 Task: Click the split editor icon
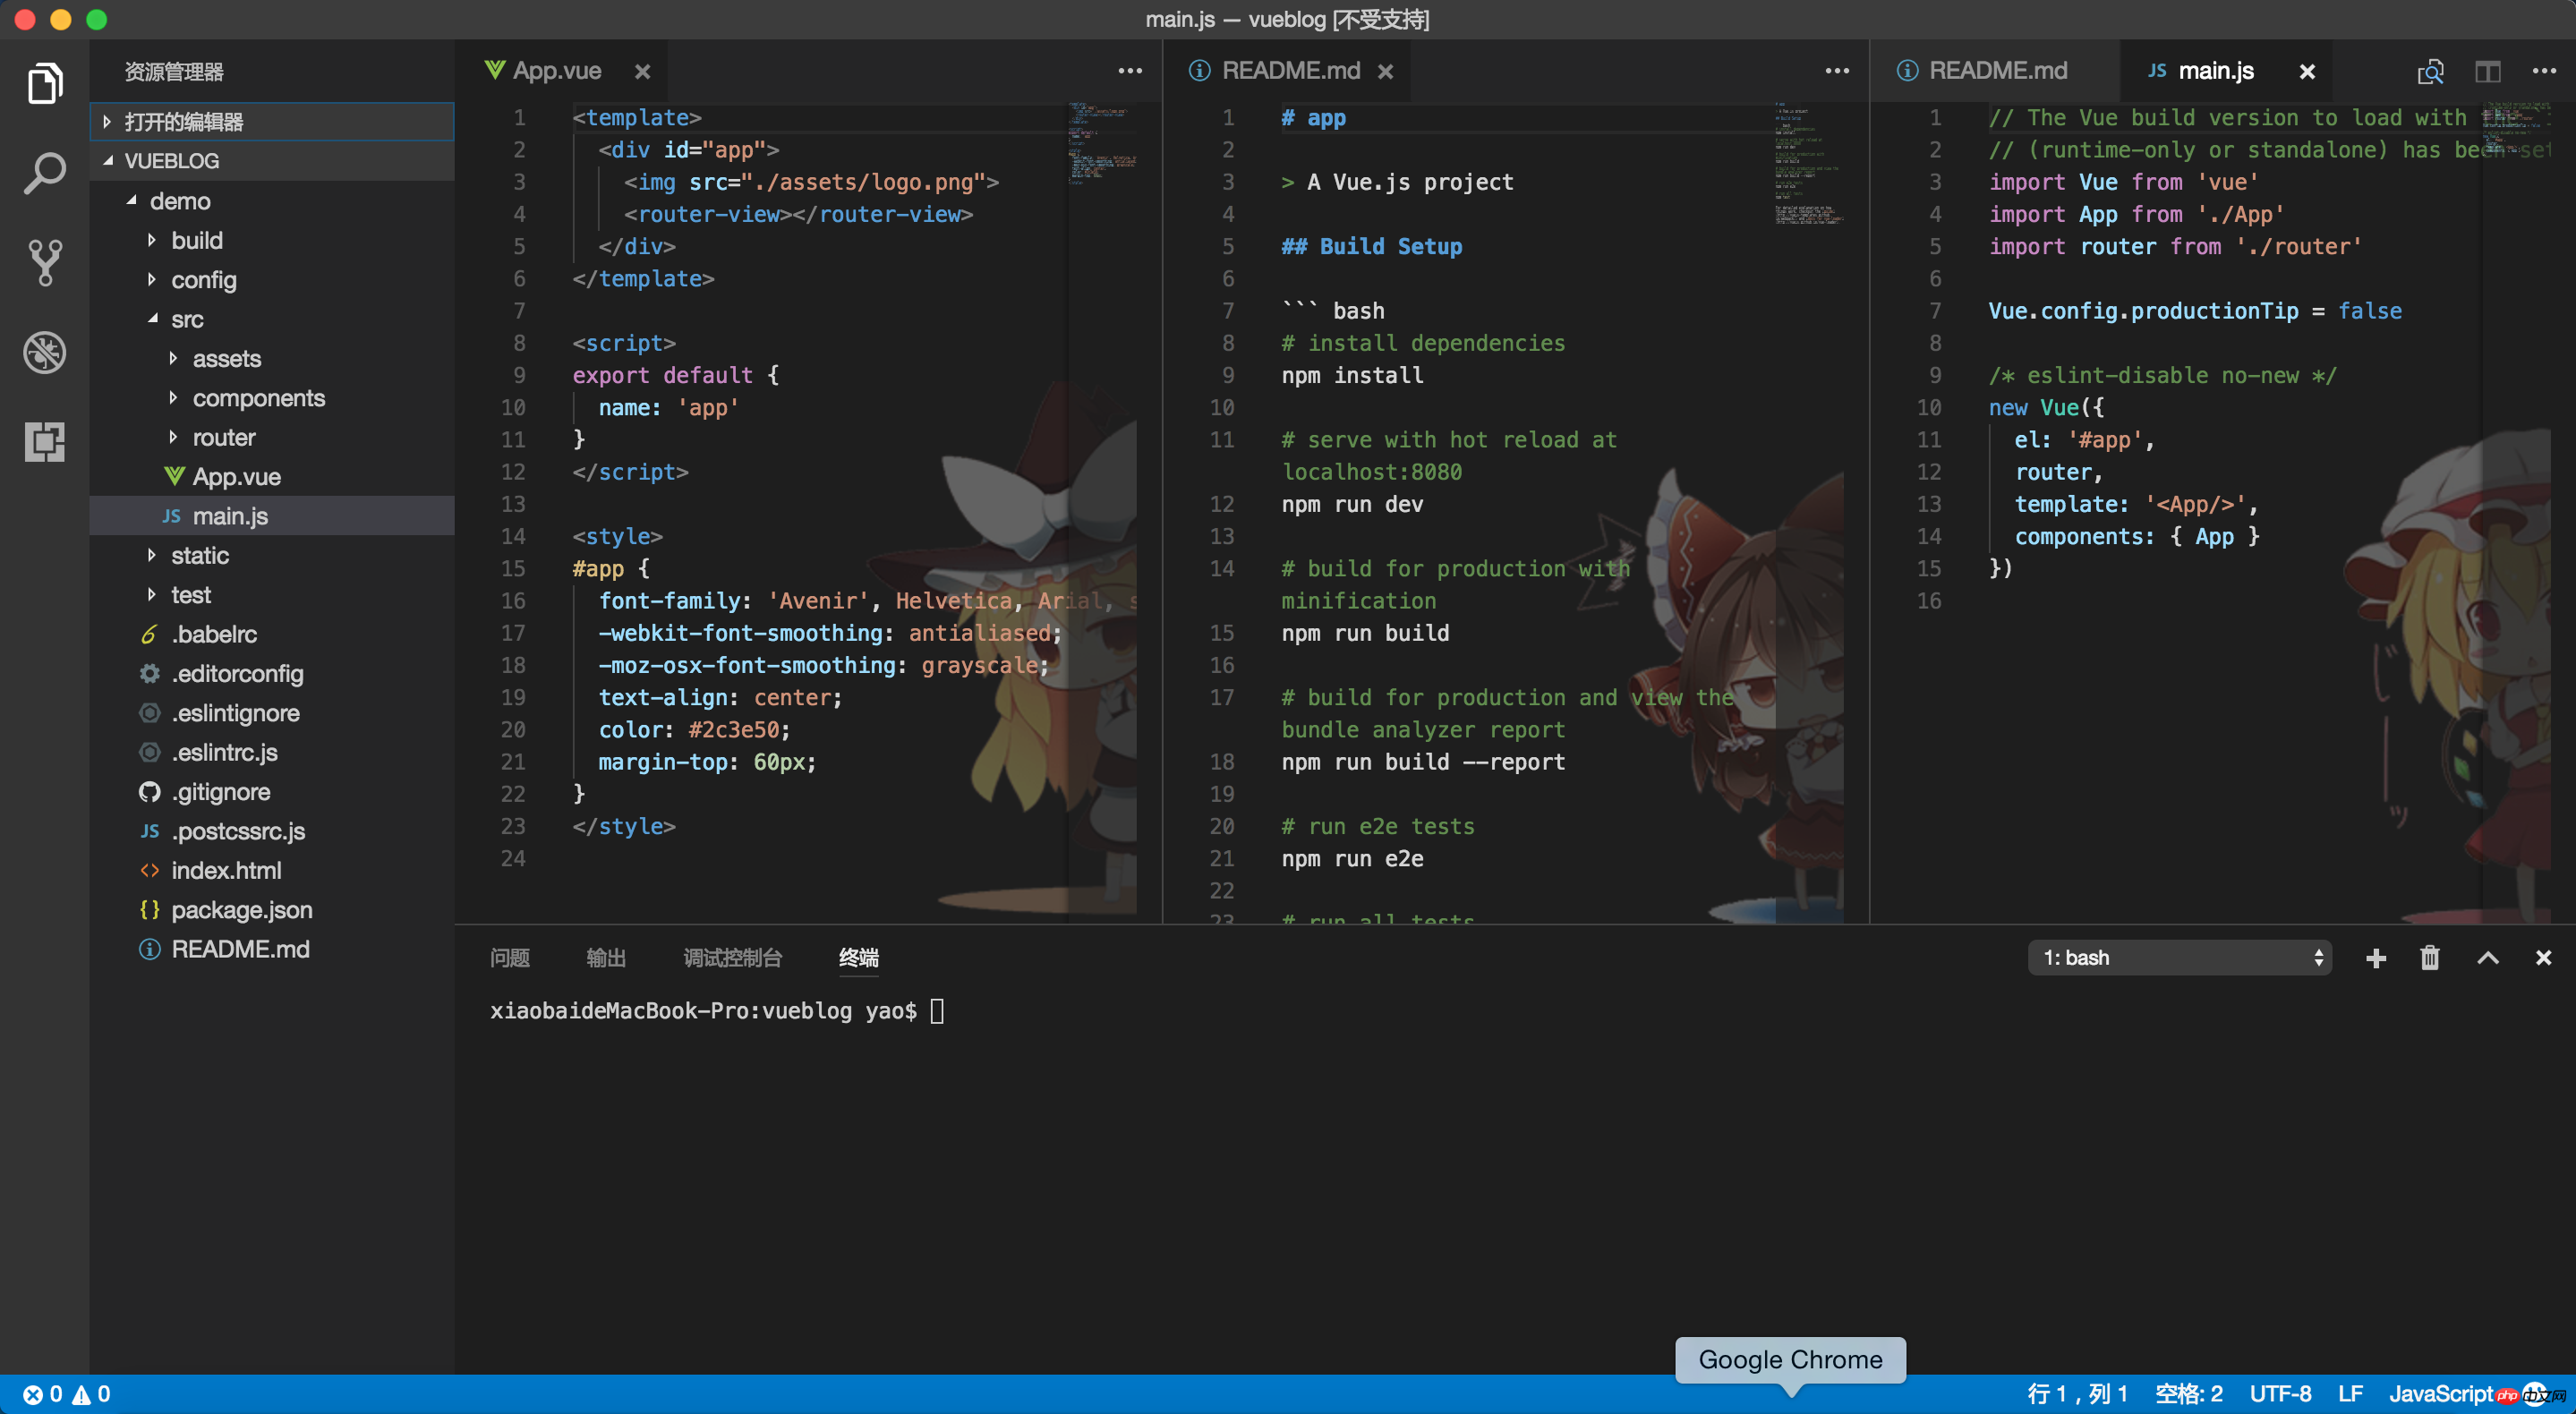[2488, 72]
